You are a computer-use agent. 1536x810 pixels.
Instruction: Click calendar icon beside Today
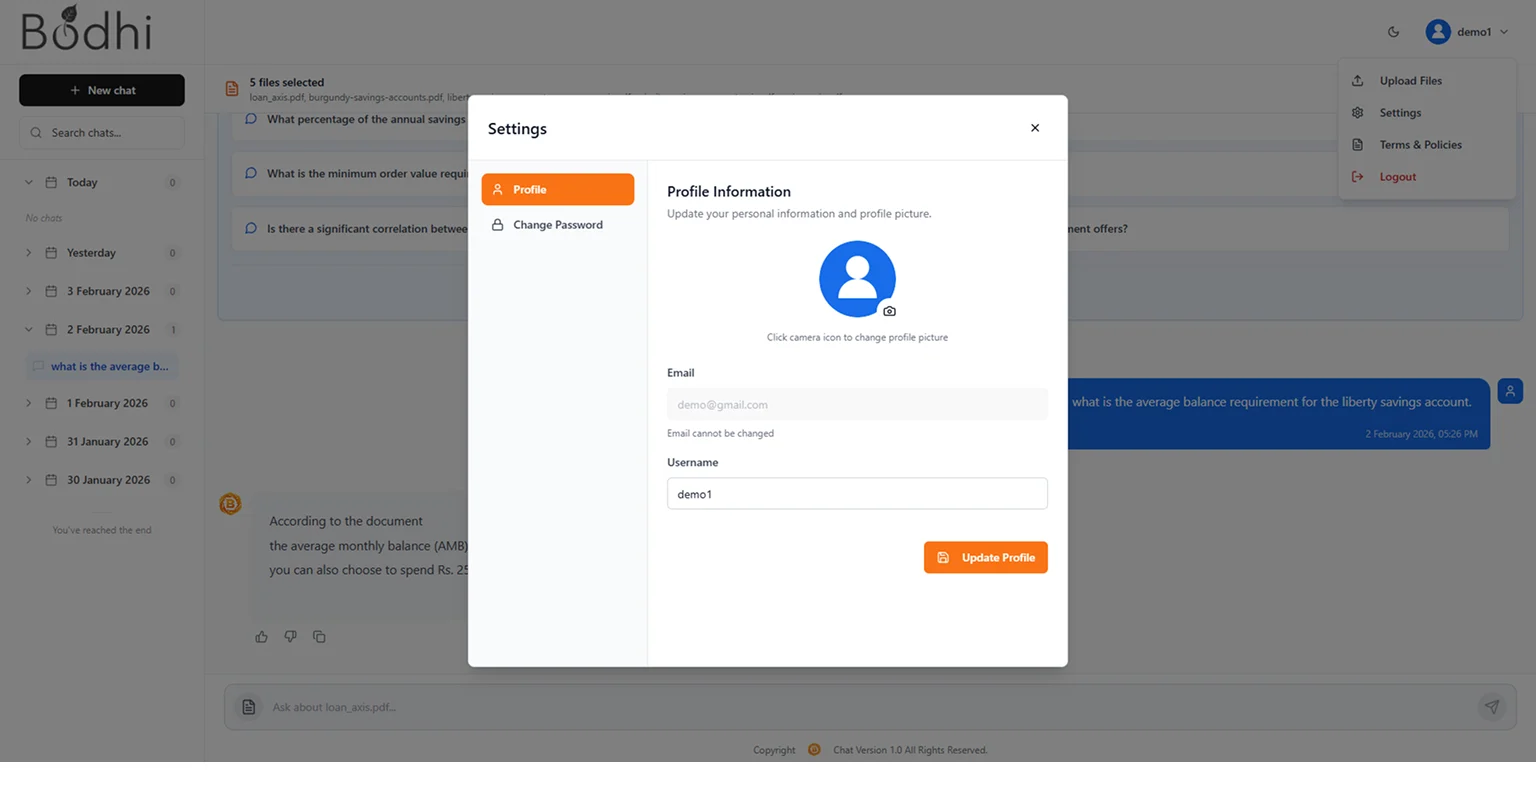point(51,183)
